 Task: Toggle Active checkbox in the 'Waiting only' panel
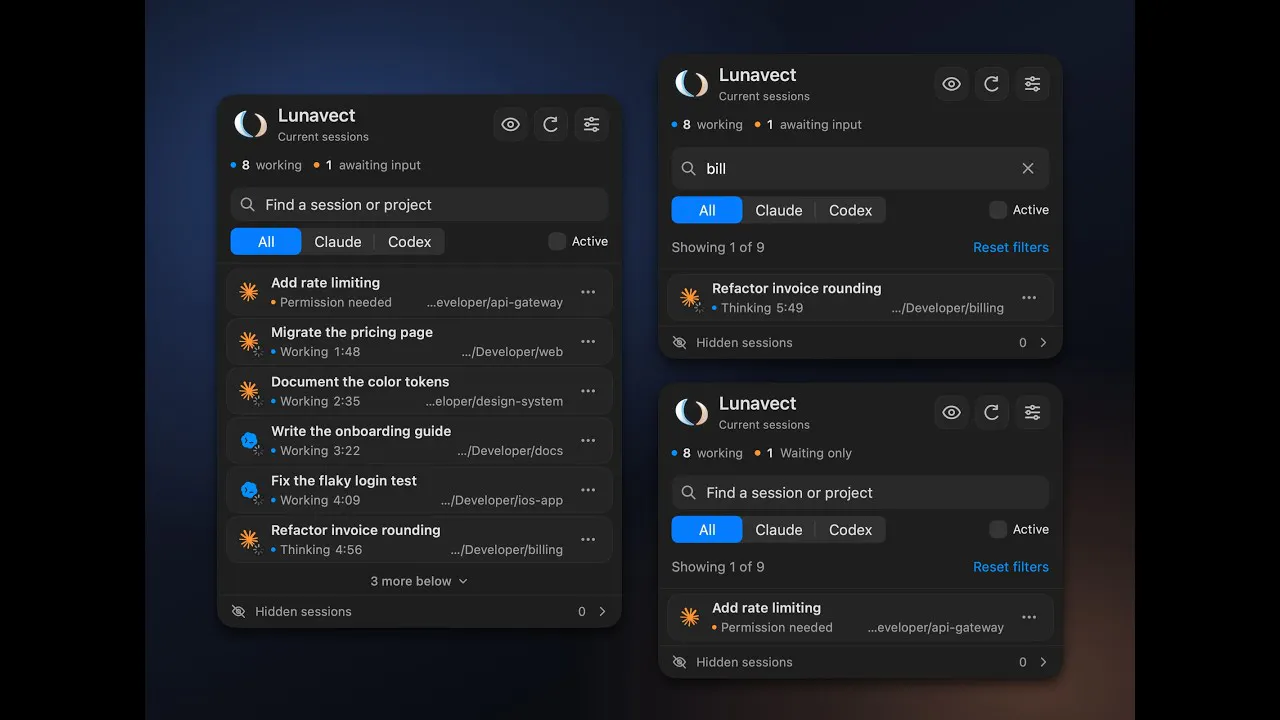tap(998, 529)
